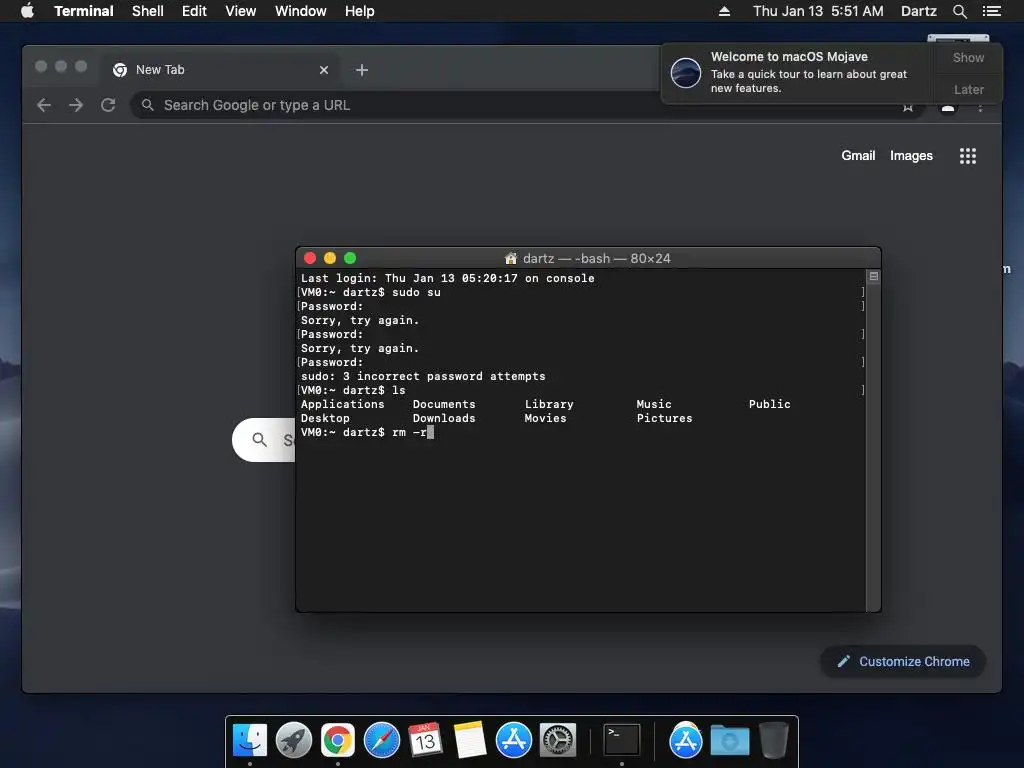Click the 'Downloads' entry in Terminal output
Viewport: 1024px width, 768px height.
(x=444, y=418)
